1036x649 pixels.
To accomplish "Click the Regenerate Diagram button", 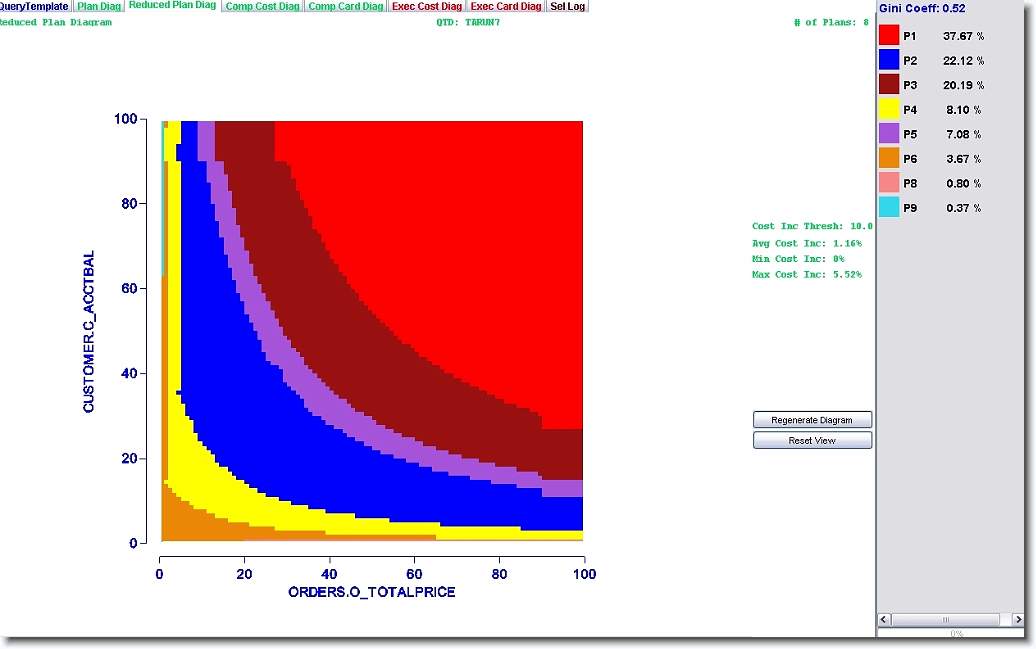I will pyautogui.click(x=812, y=420).
